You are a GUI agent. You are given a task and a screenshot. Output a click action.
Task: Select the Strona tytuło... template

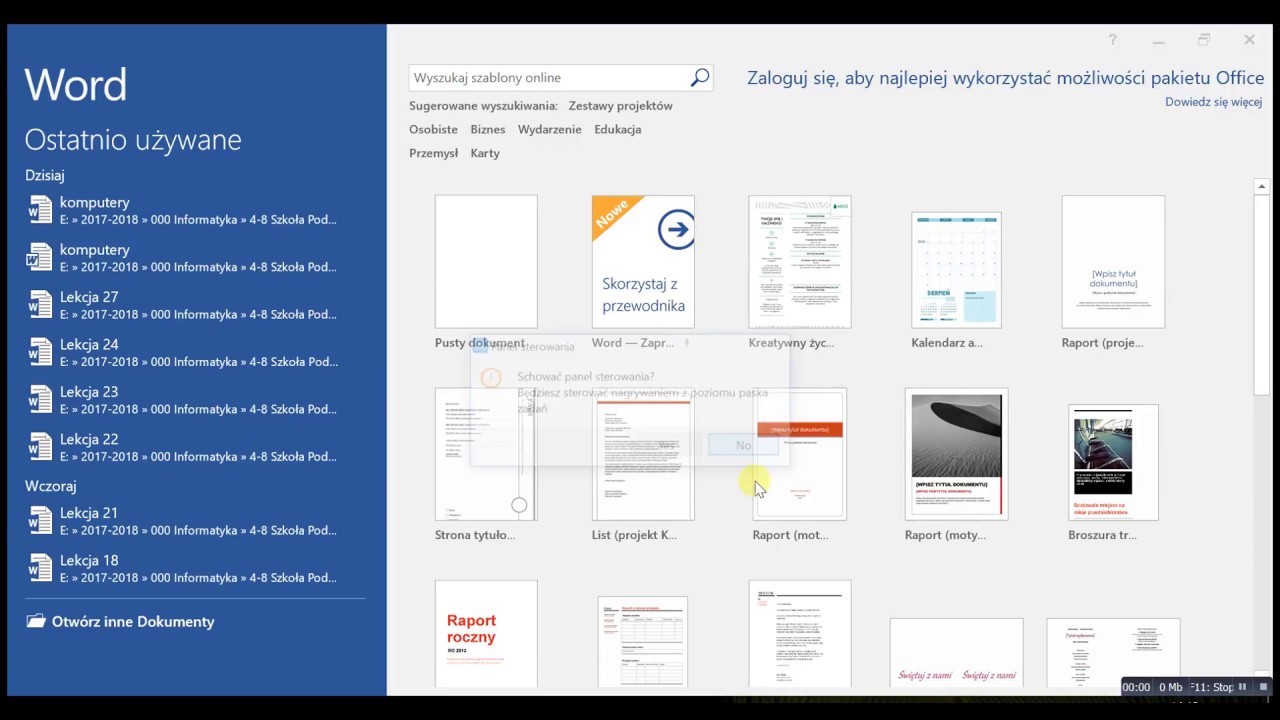pyautogui.click(x=486, y=454)
